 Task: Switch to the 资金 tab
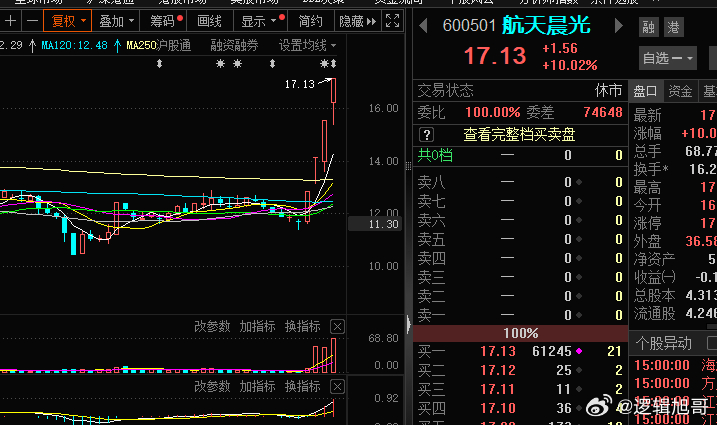tap(680, 91)
